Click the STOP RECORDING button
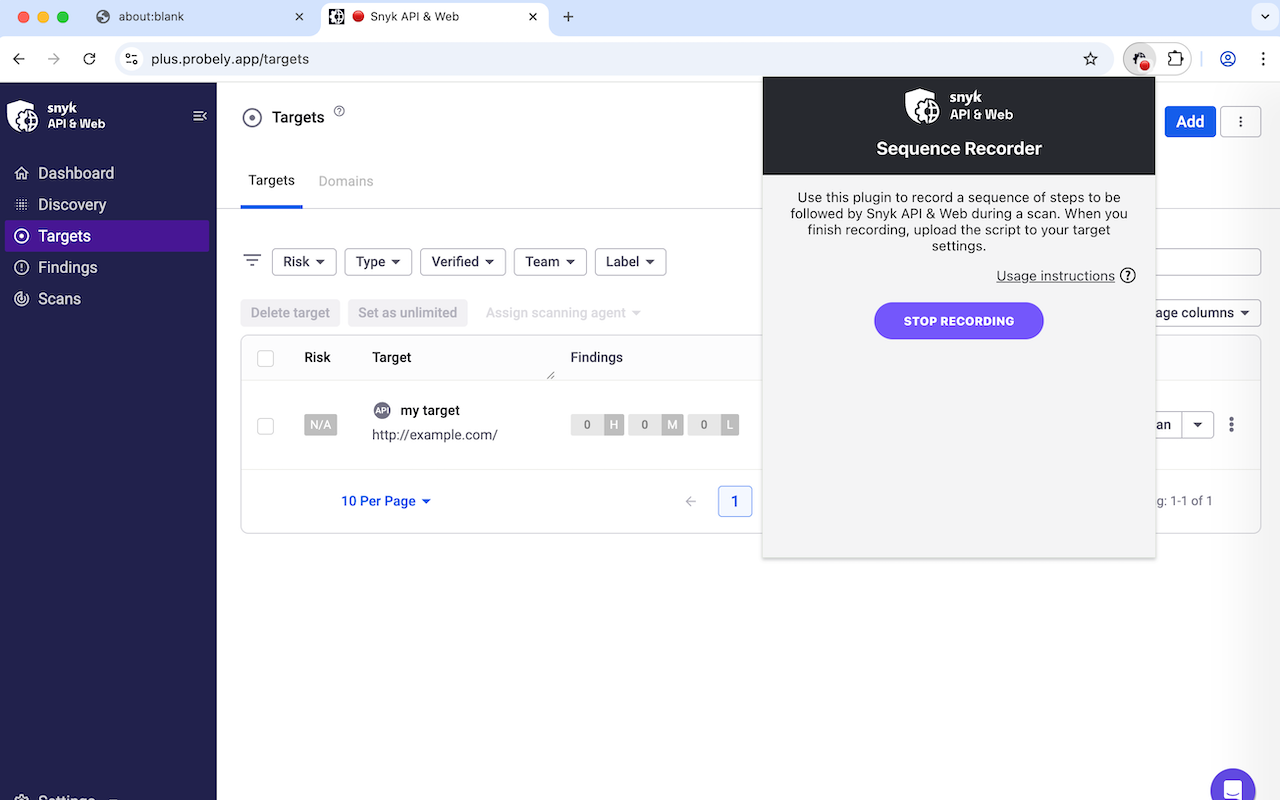Viewport: 1280px width, 800px height. coord(959,321)
